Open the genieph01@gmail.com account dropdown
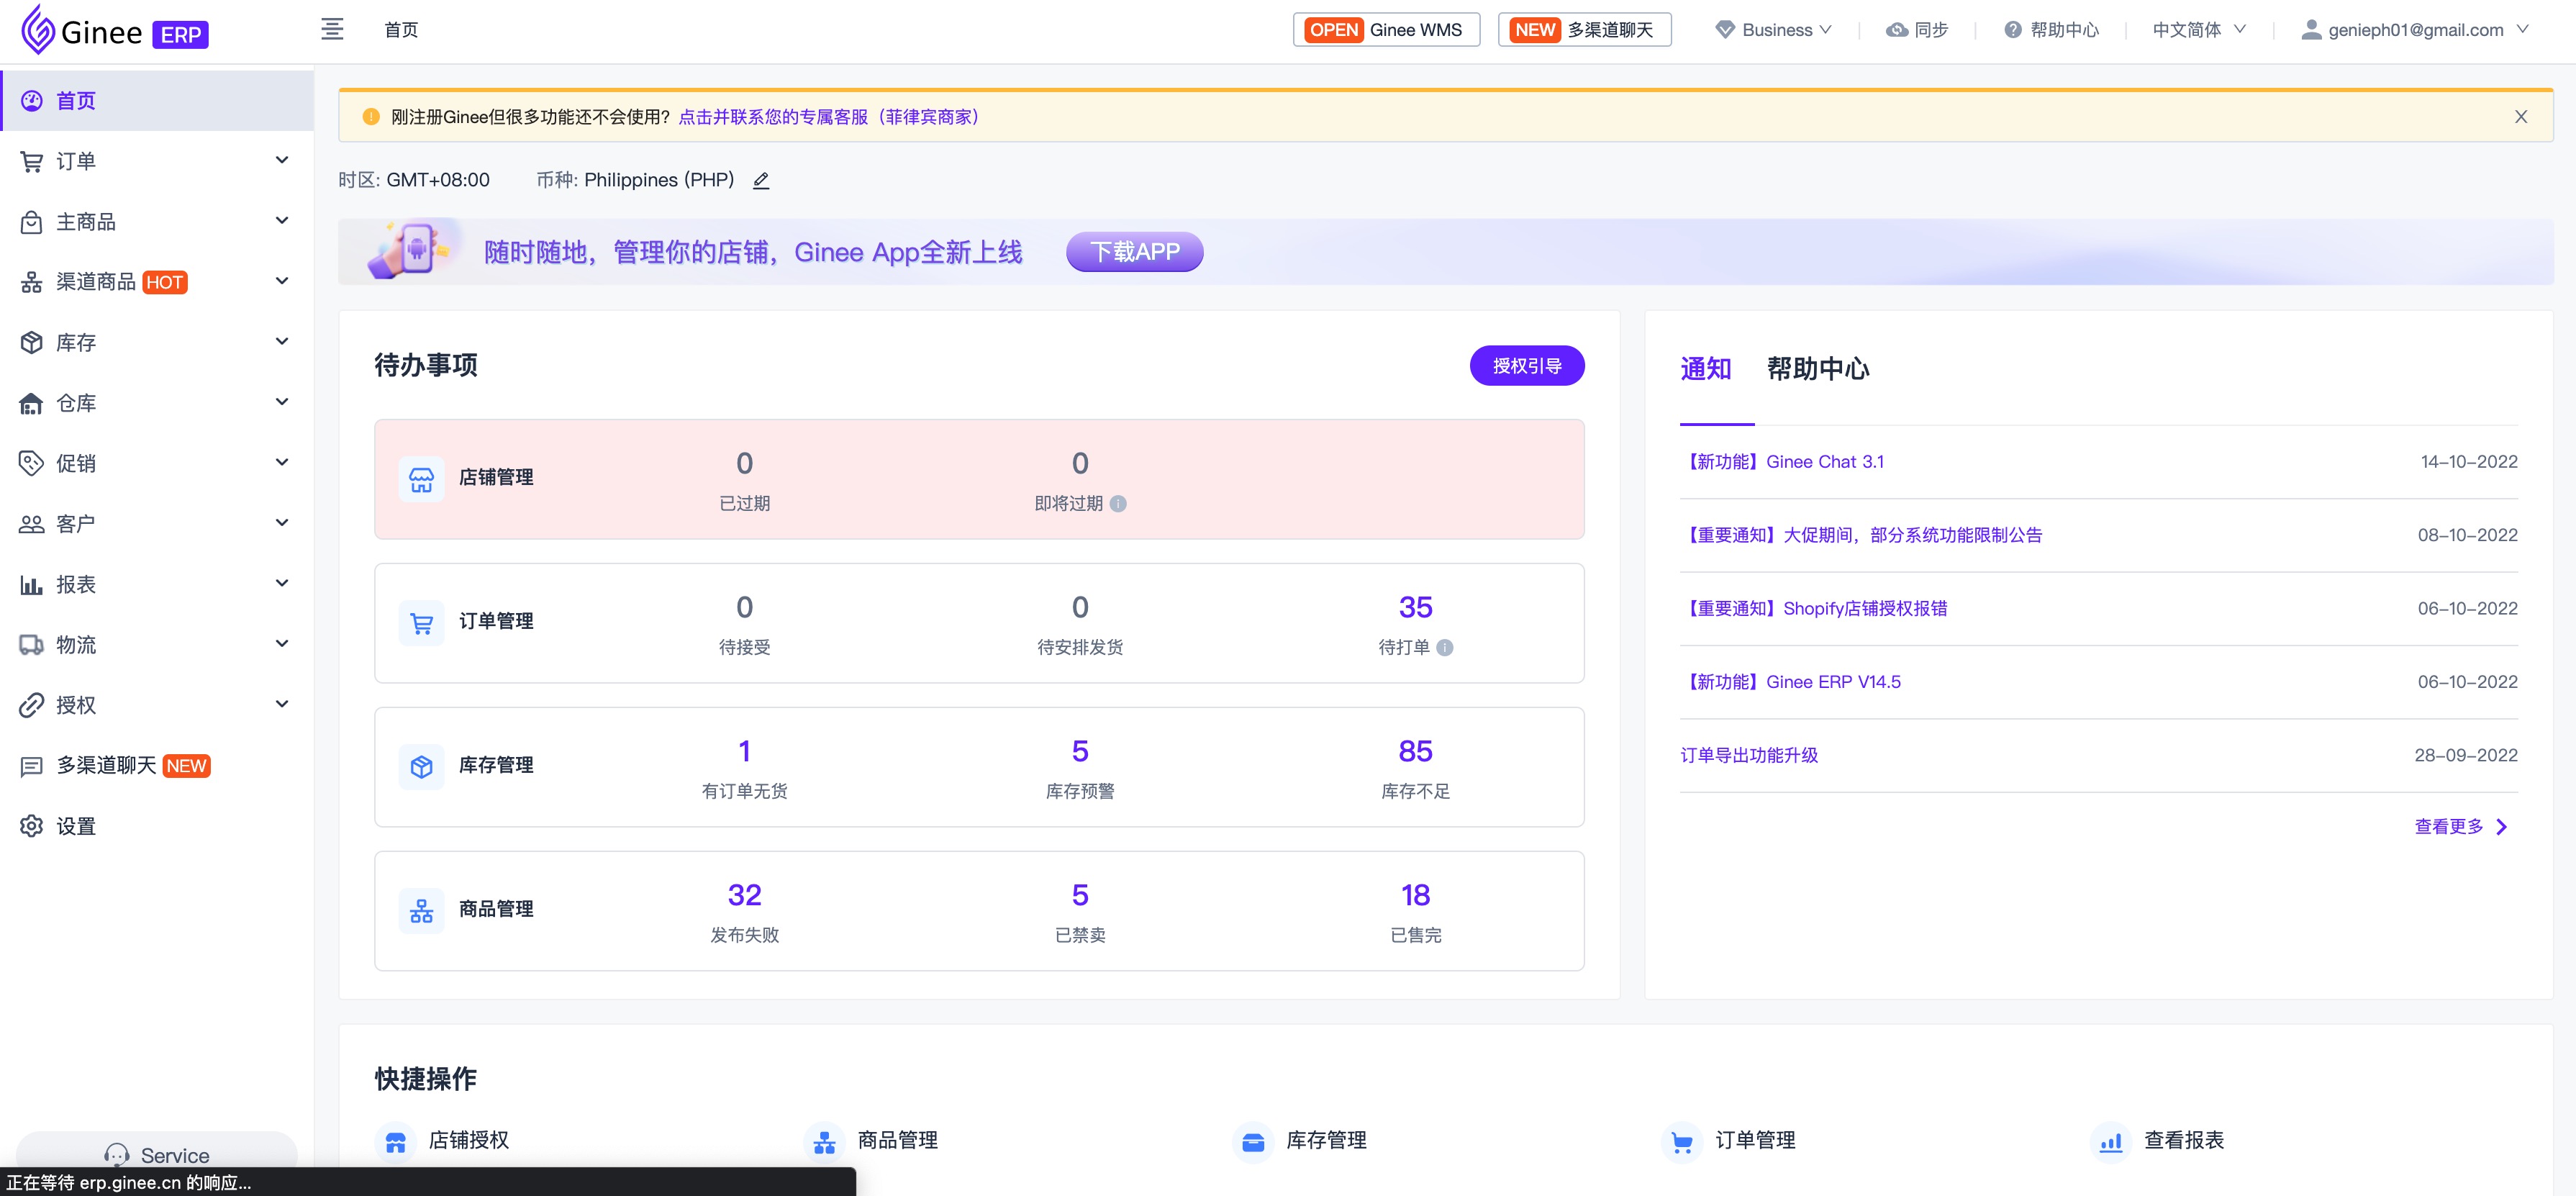Image resolution: width=2576 pixels, height=1196 pixels. [x=2415, y=30]
